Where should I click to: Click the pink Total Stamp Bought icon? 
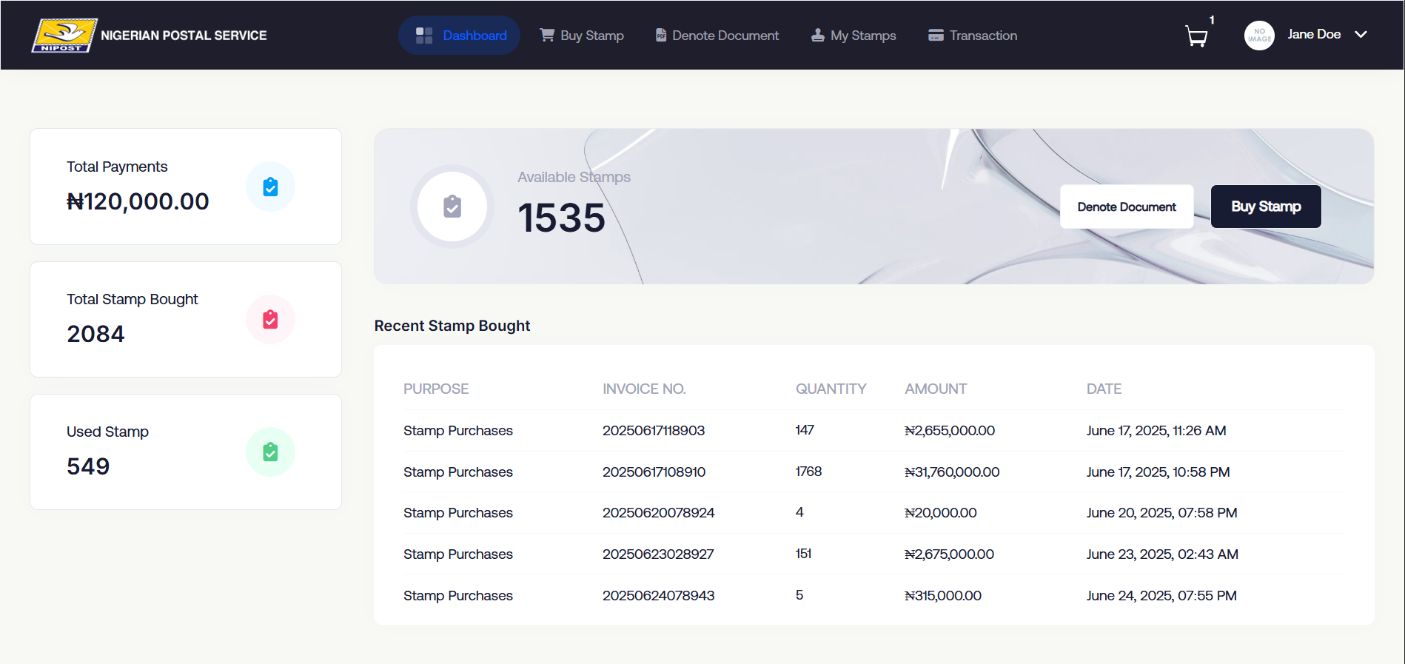(270, 319)
